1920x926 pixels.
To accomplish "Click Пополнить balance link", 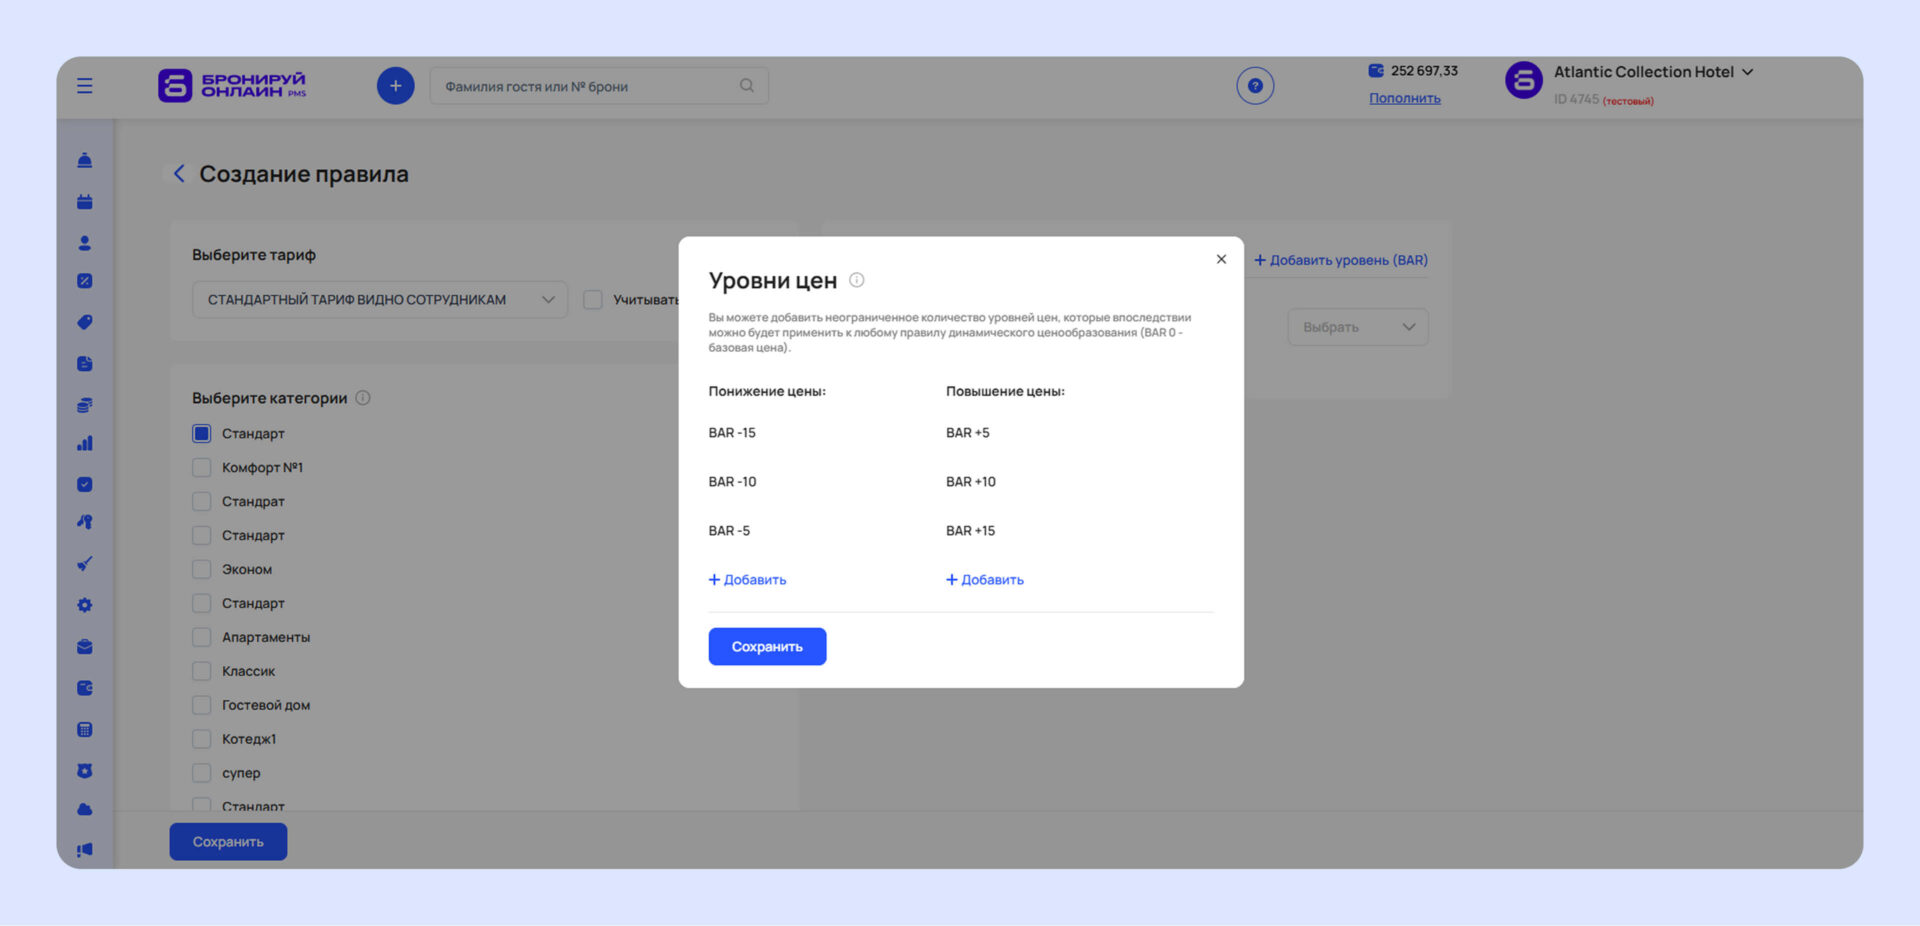I will click(x=1404, y=98).
